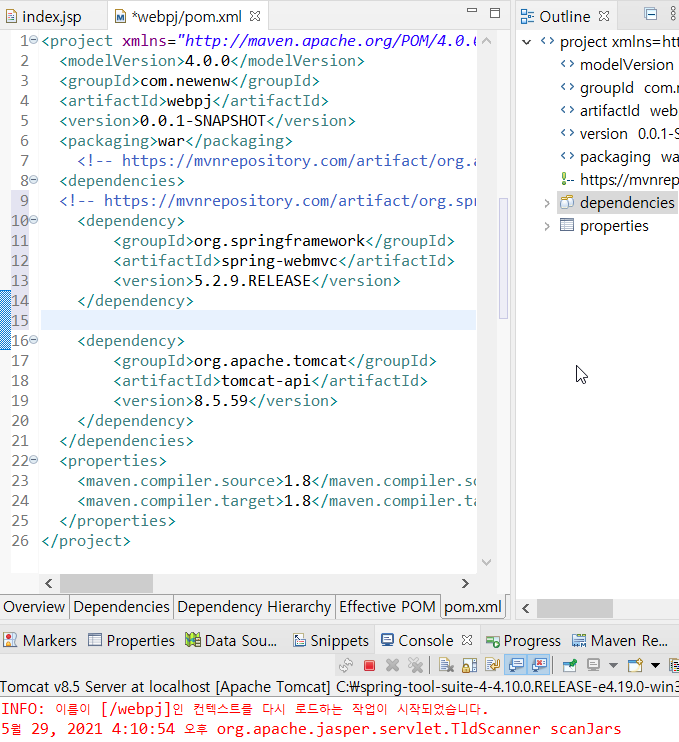
Task: Click the editor scroll left arrow
Action: point(49,583)
